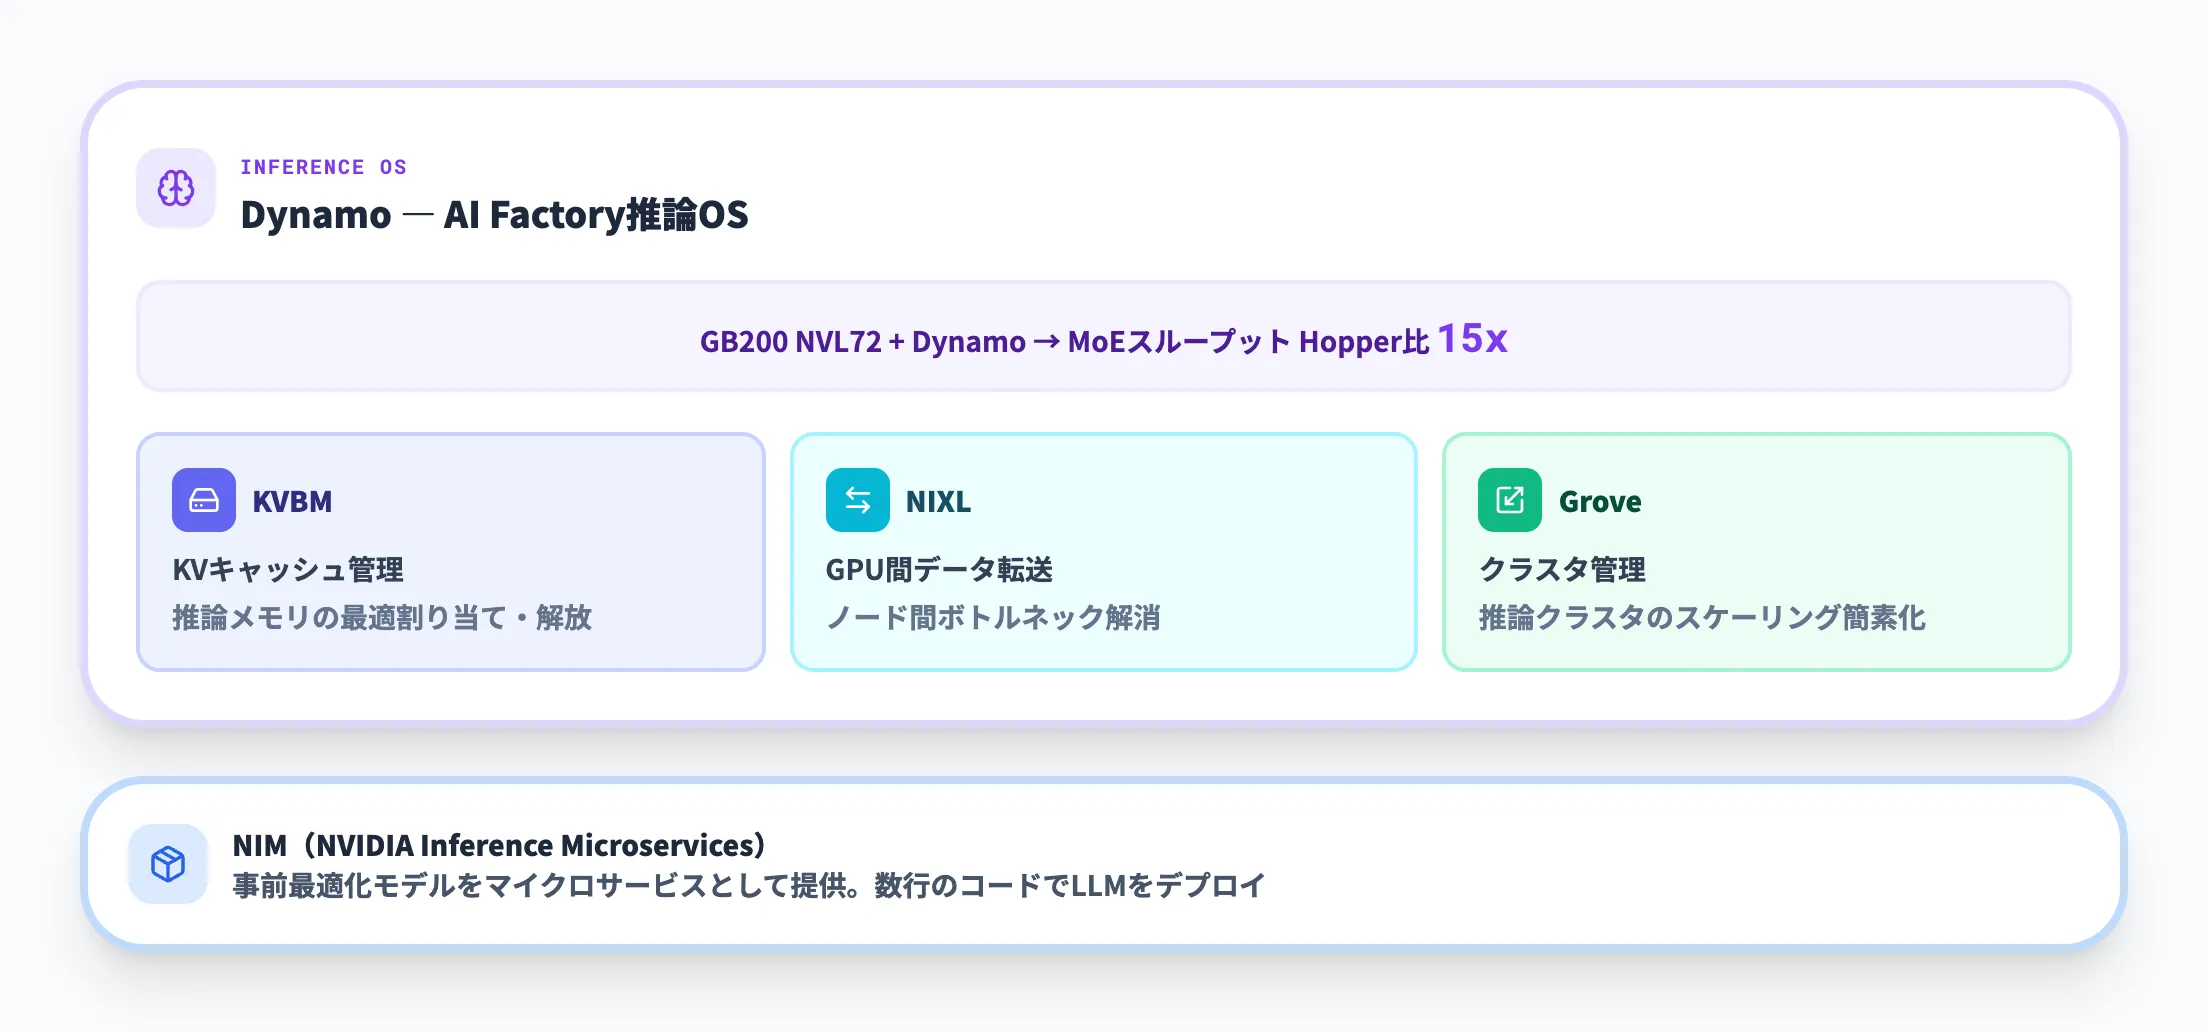Toggle the NIXL card selection
This screenshot has width=2208, height=1032.
pos(1103,552)
